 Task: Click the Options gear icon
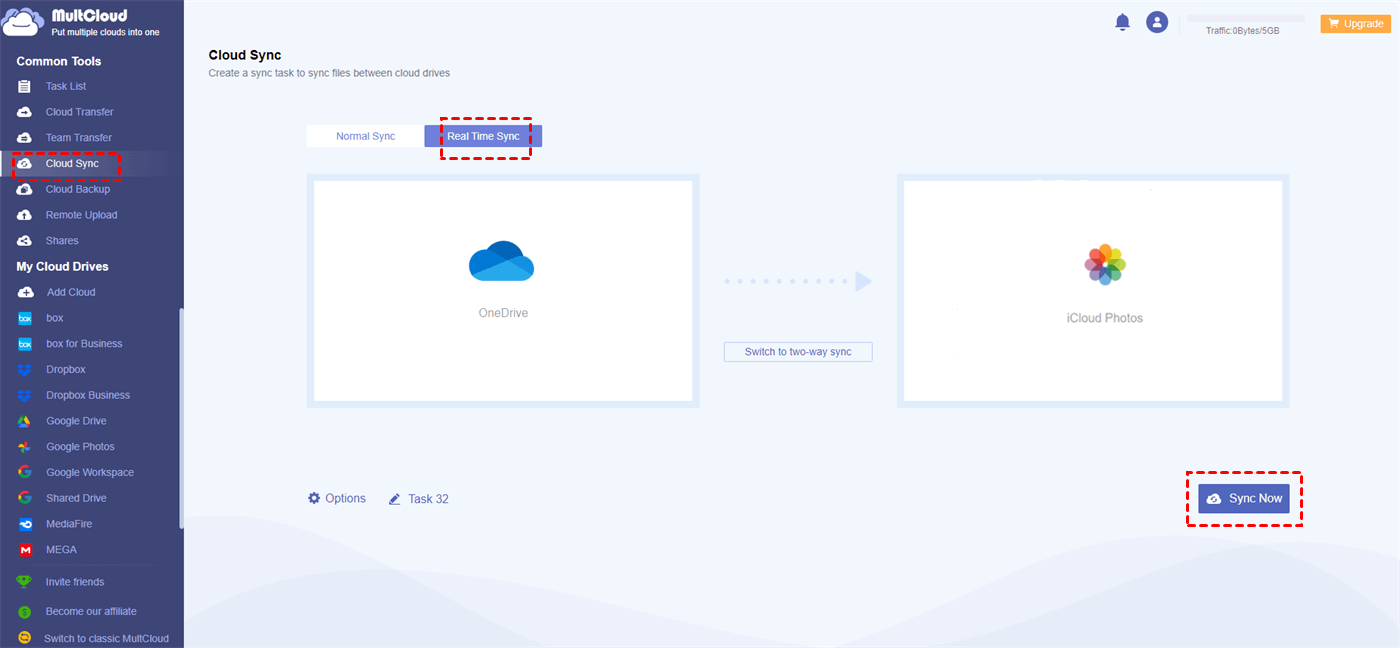click(x=314, y=498)
